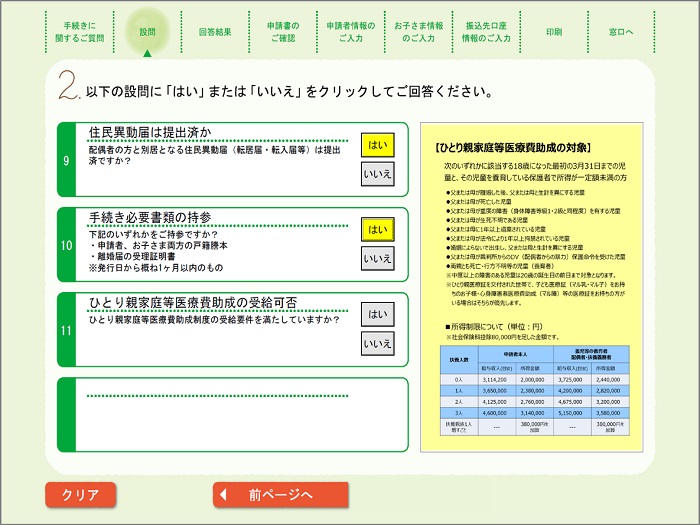Select the 振込先口座情報のご入力 step
Image resolution: width=700 pixels, height=525 pixels.
click(486, 32)
